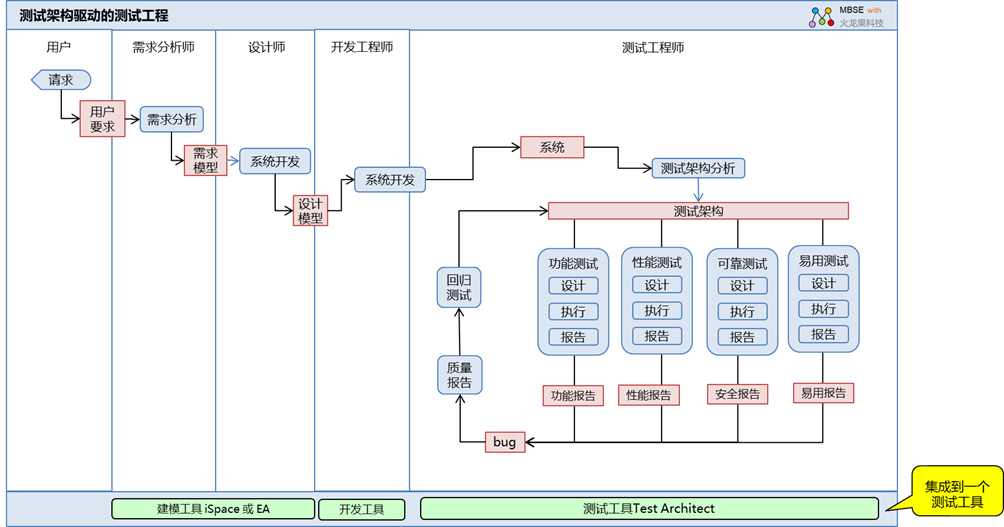Click the wide 测试架构 red bar

698,211
